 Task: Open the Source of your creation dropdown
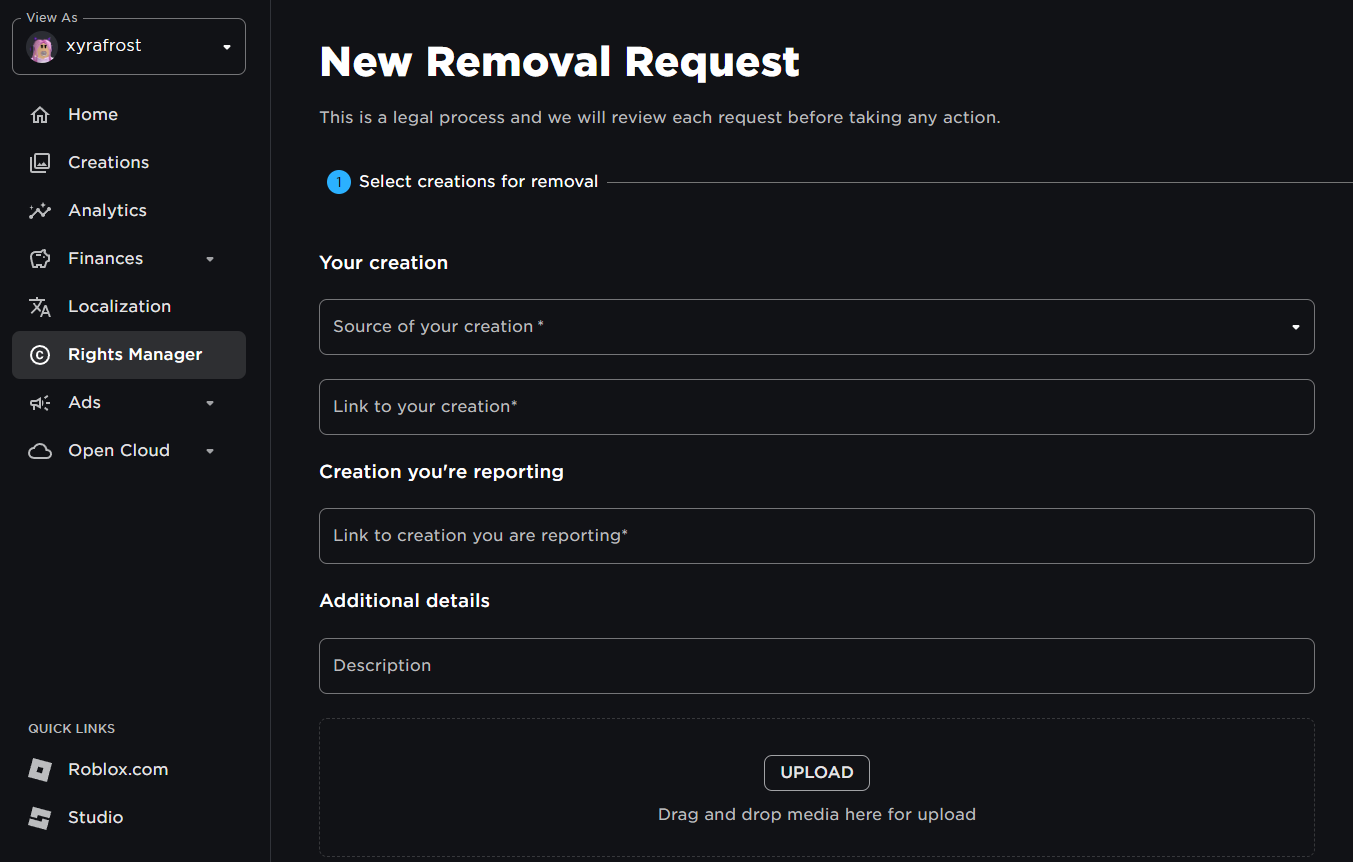[x=816, y=327]
